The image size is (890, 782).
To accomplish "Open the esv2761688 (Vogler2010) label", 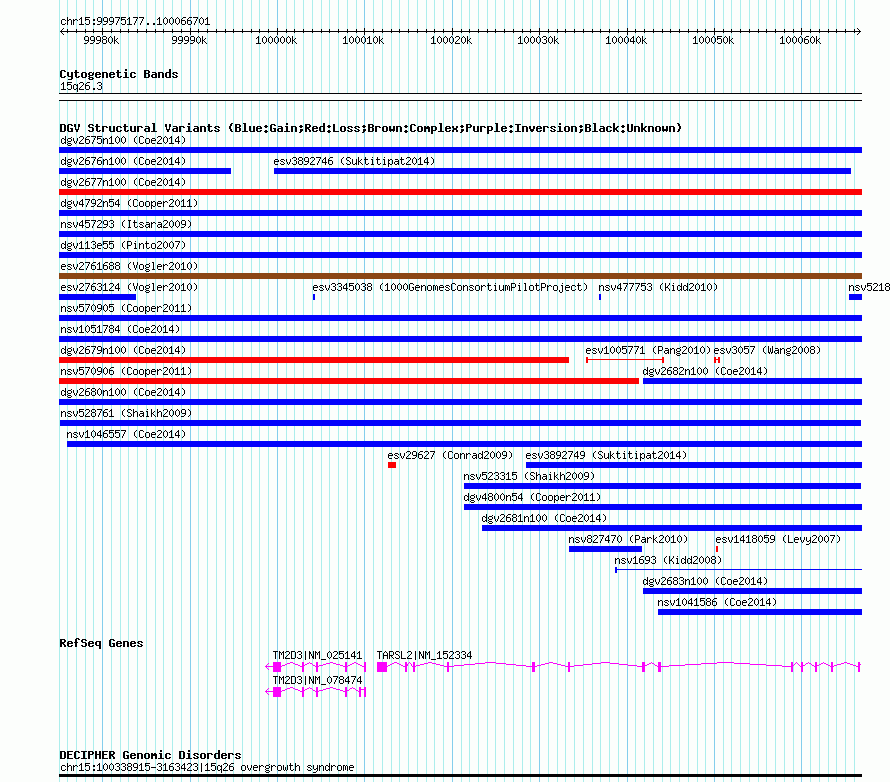I will pyautogui.click(x=129, y=266).
